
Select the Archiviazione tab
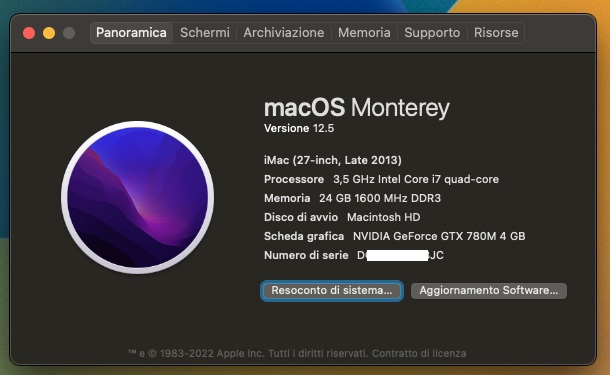[284, 33]
